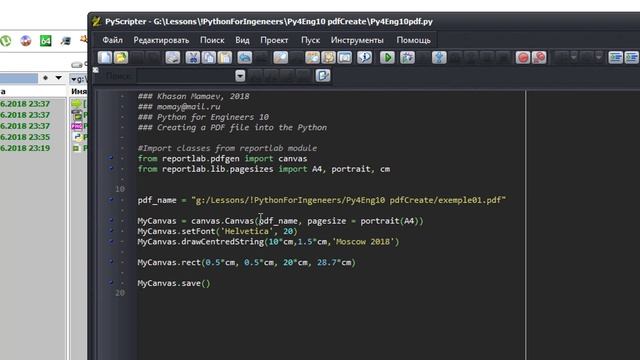Select file row dated 6.2018 23:35
The width and height of the screenshot is (640, 360).
click(x=25, y=137)
